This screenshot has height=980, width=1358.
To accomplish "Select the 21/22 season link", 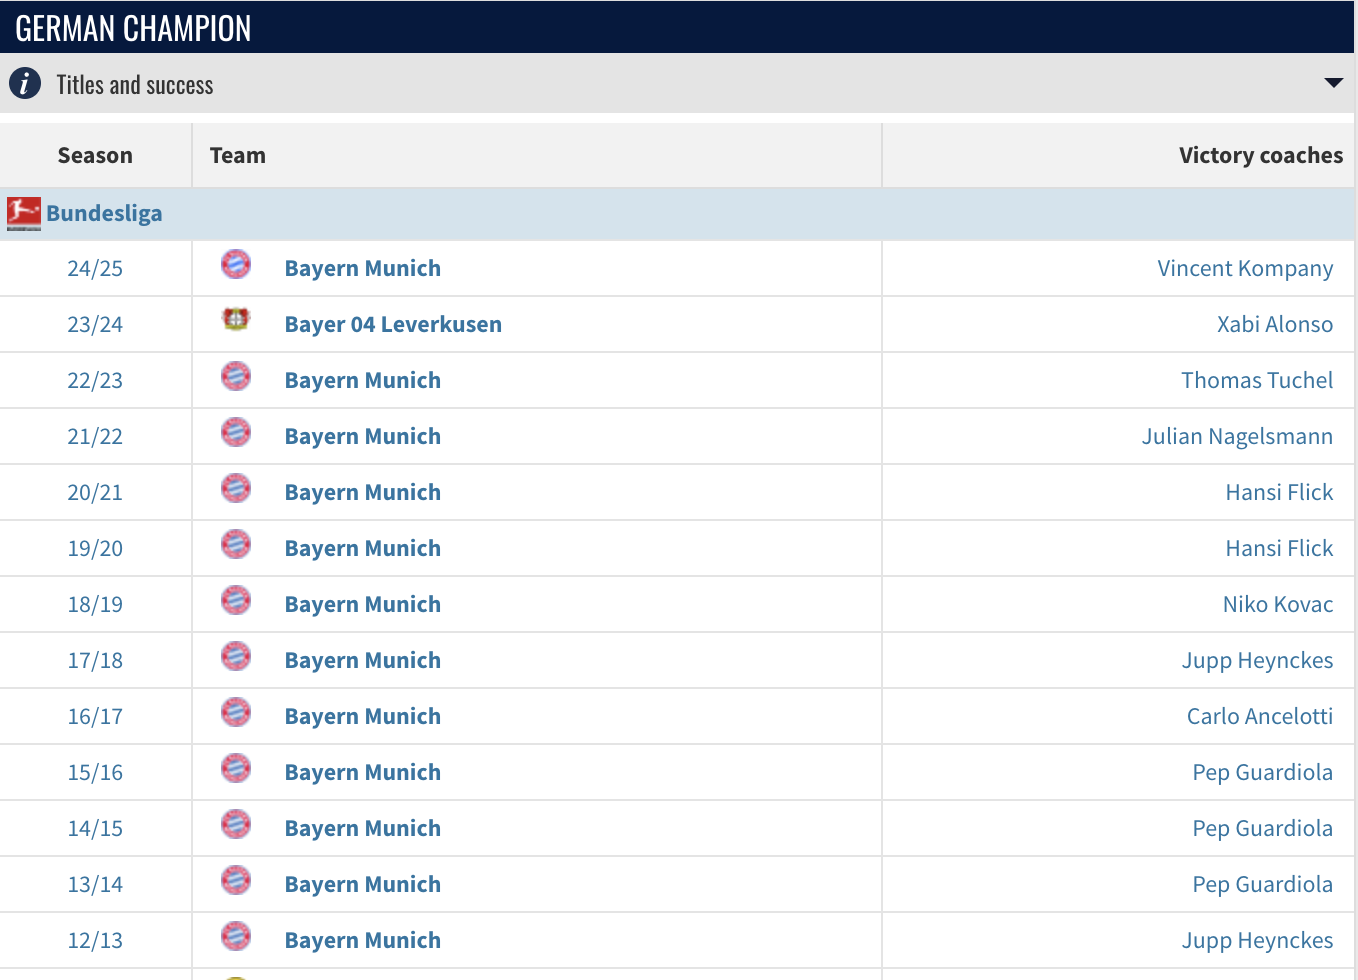I will pyautogui.click(x=95, y=436).
